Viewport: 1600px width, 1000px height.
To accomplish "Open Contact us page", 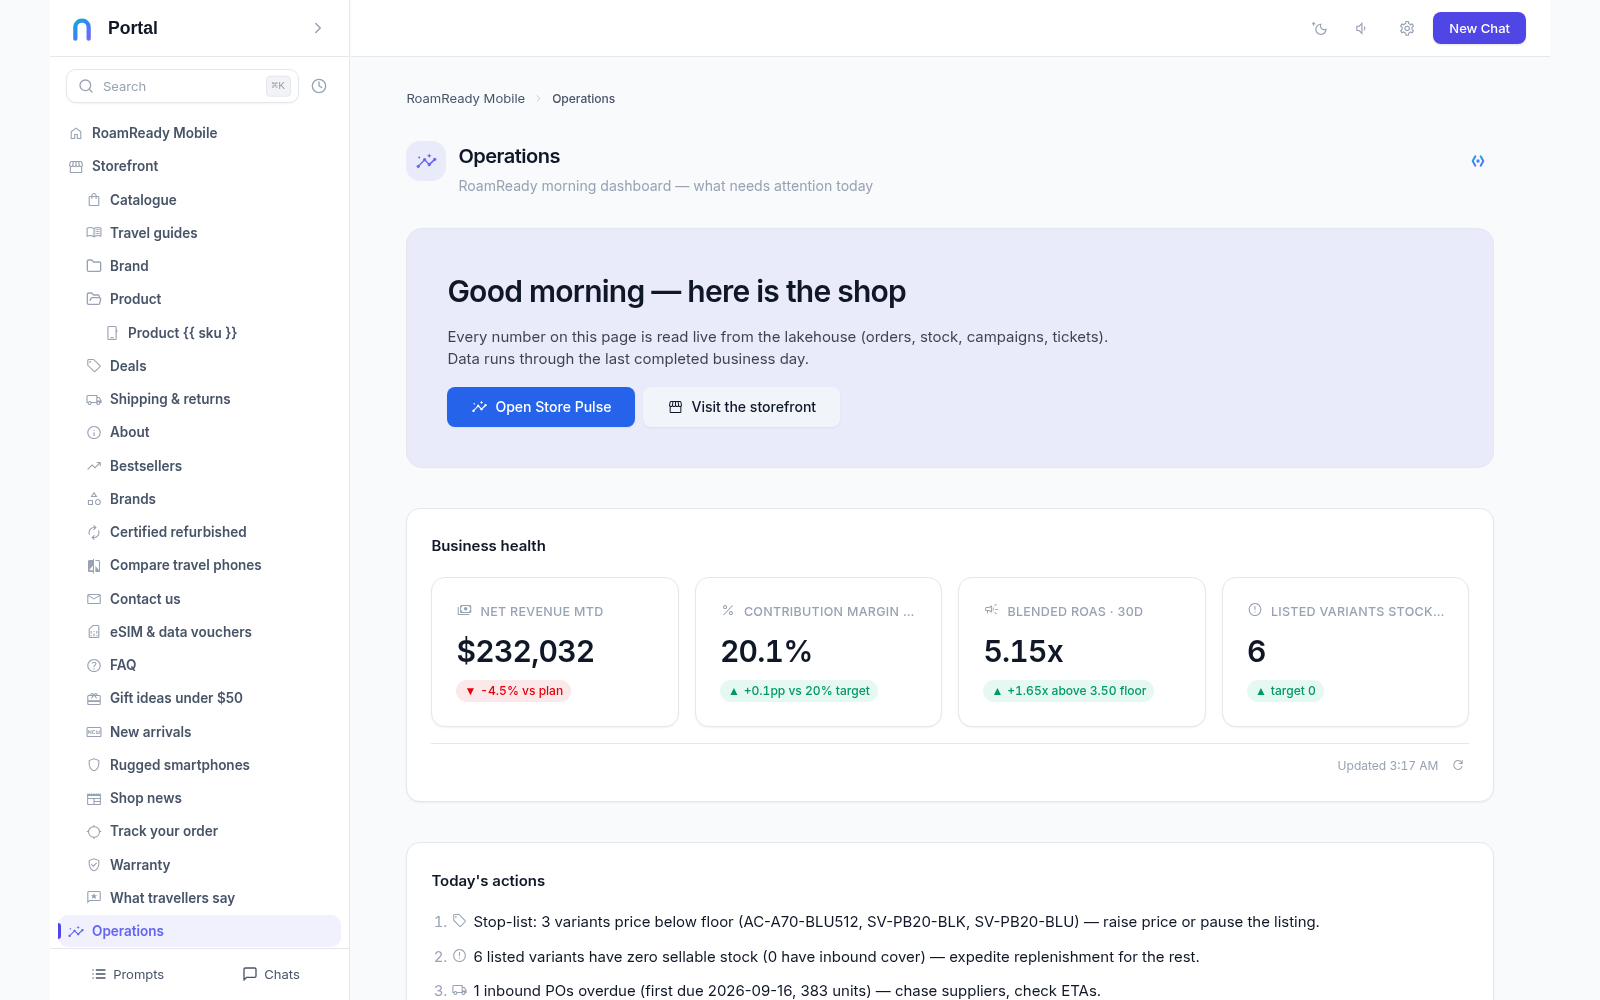I will click(209, 599).
